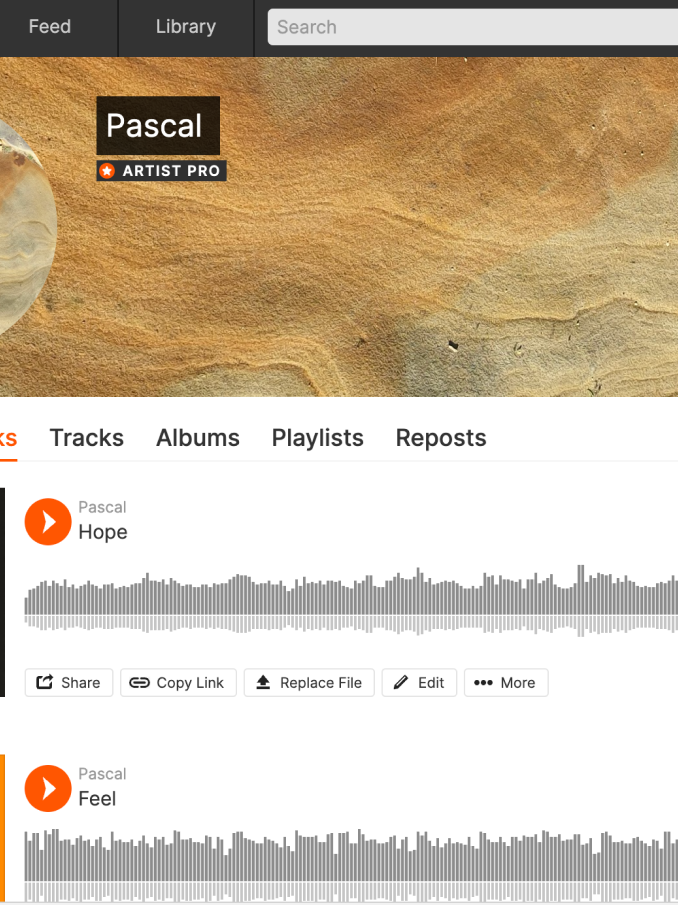The image size is (678, 905).
Task: Seek within the Hope waveform
Action: [351, 601]
